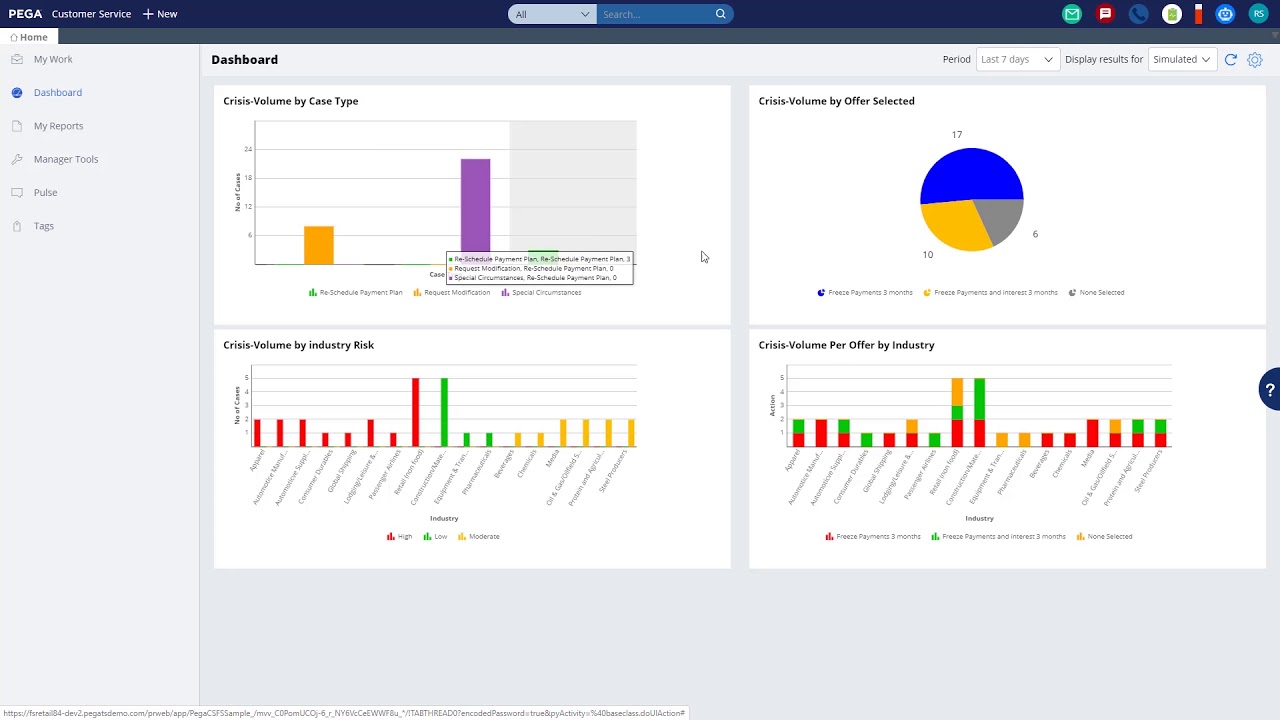Viewport: 1280px width, 720px height.
Task: Toggle None Selected pie legend entry
Action: pyautogui.click(x=1096, y=292)
